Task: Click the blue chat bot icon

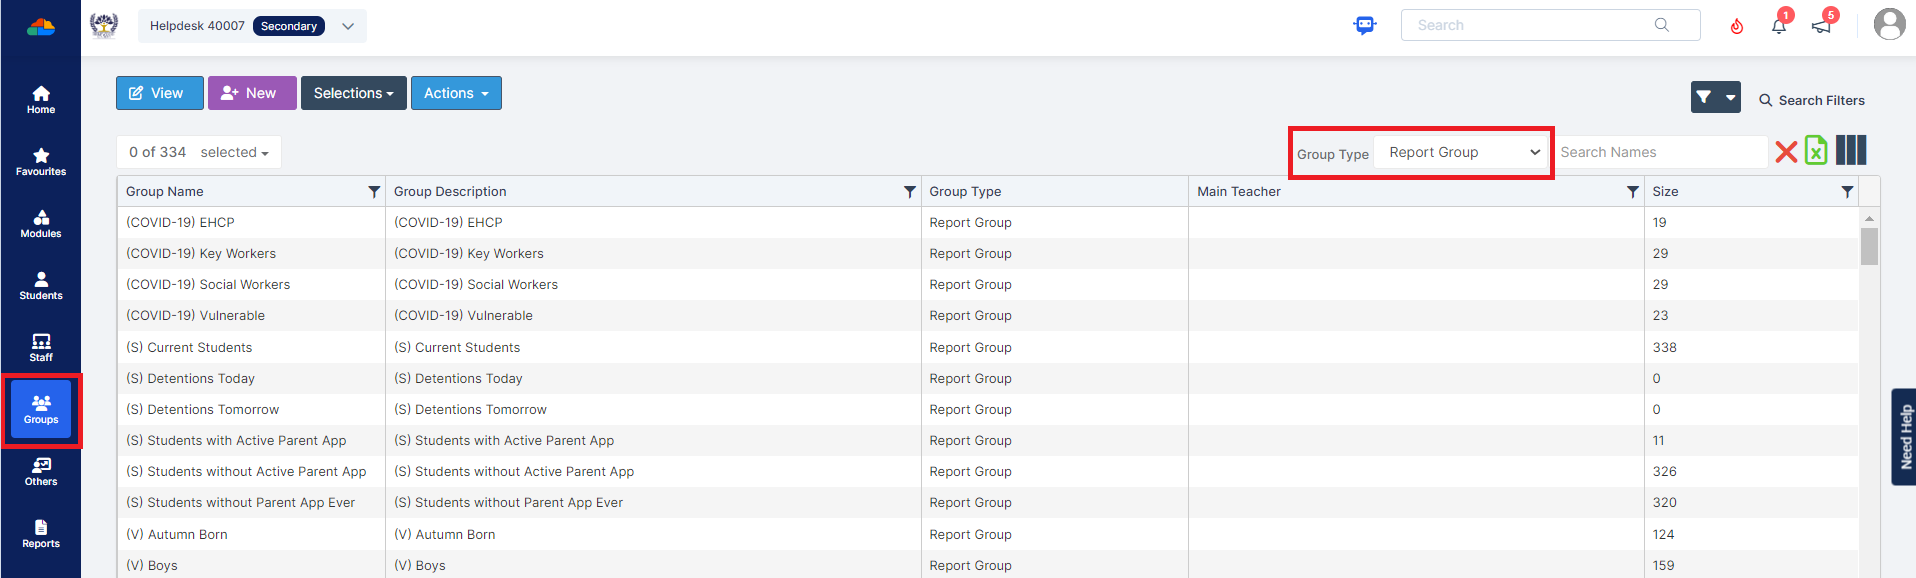Action: [1365, 25]
